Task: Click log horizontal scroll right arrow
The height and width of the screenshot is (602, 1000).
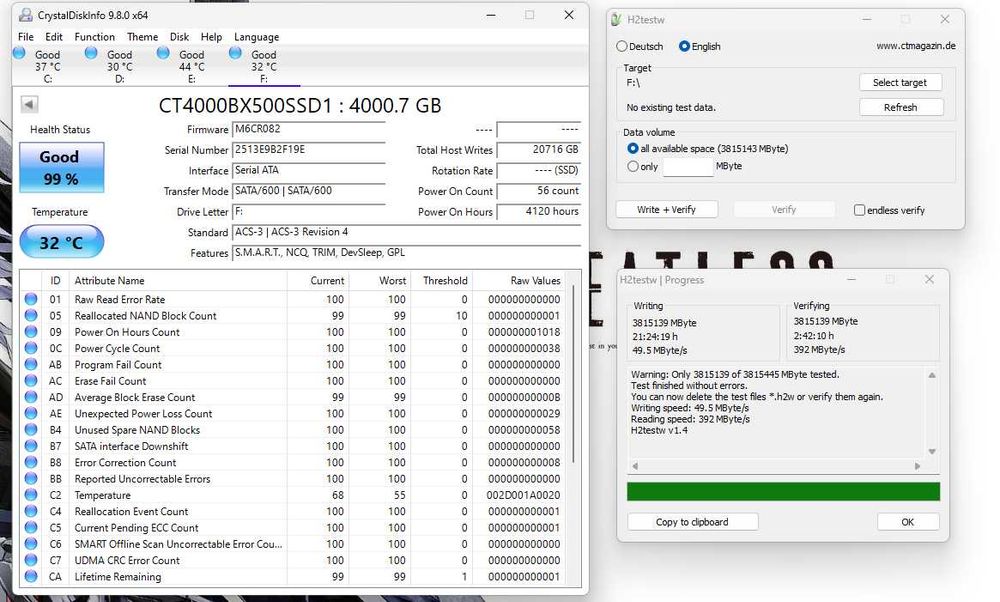Action: point(918,466)
